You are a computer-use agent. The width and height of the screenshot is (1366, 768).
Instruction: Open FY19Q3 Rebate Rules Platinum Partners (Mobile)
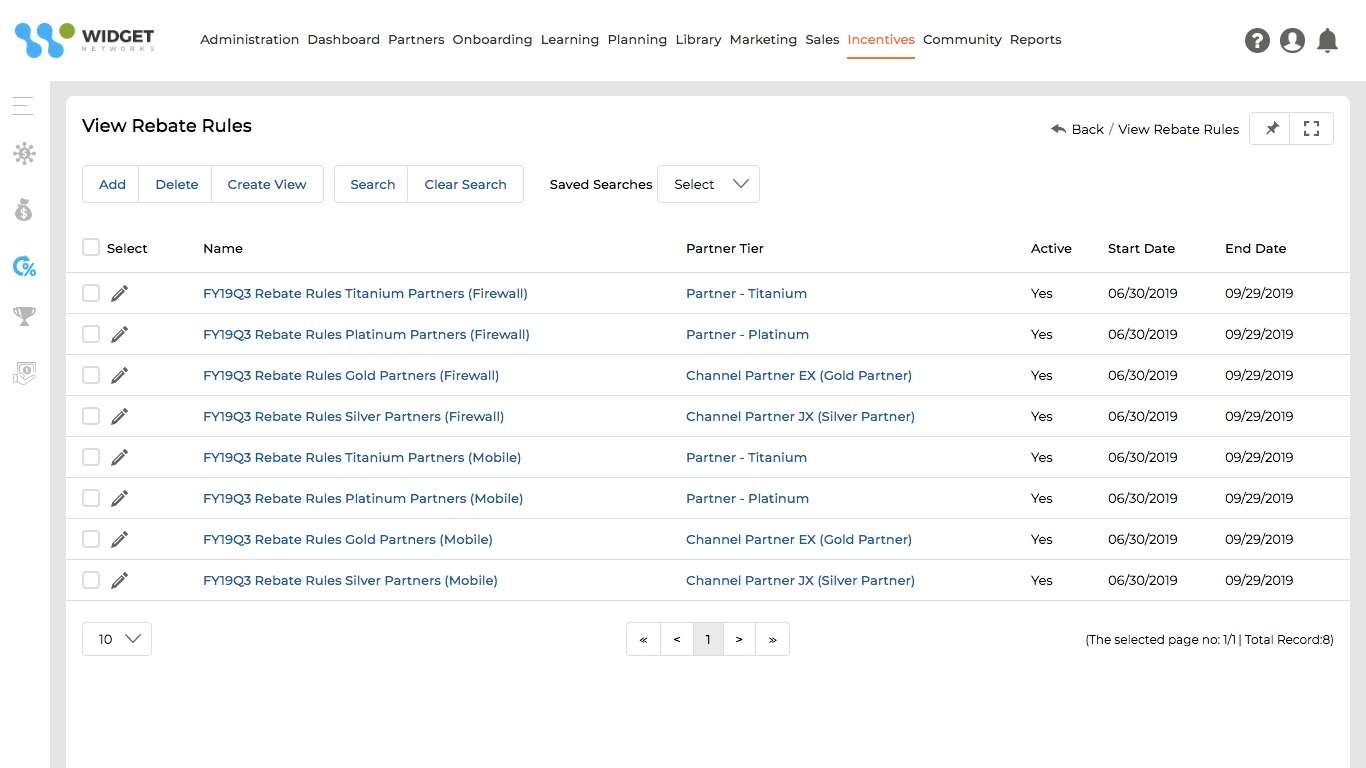tap(362, 498)
